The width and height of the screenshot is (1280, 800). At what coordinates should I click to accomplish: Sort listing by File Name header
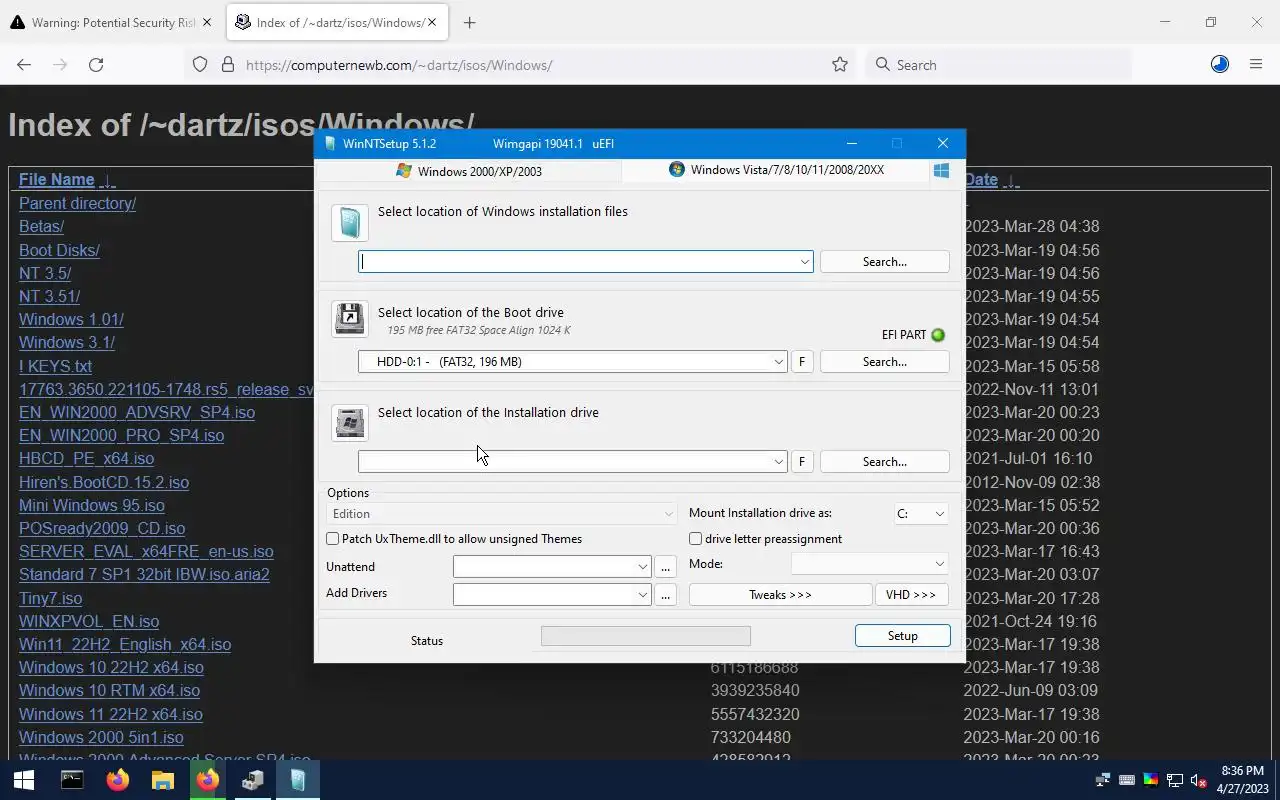tap(57, 180)
